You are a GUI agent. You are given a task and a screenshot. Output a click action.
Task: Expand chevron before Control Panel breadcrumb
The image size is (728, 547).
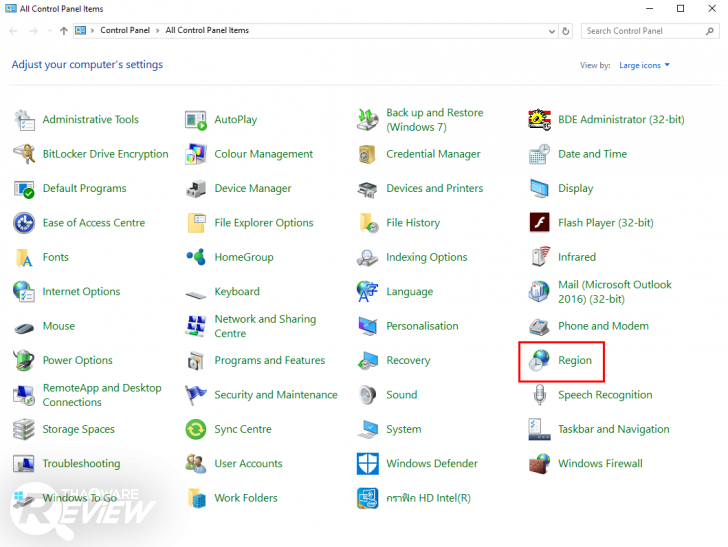click(92, 31)
